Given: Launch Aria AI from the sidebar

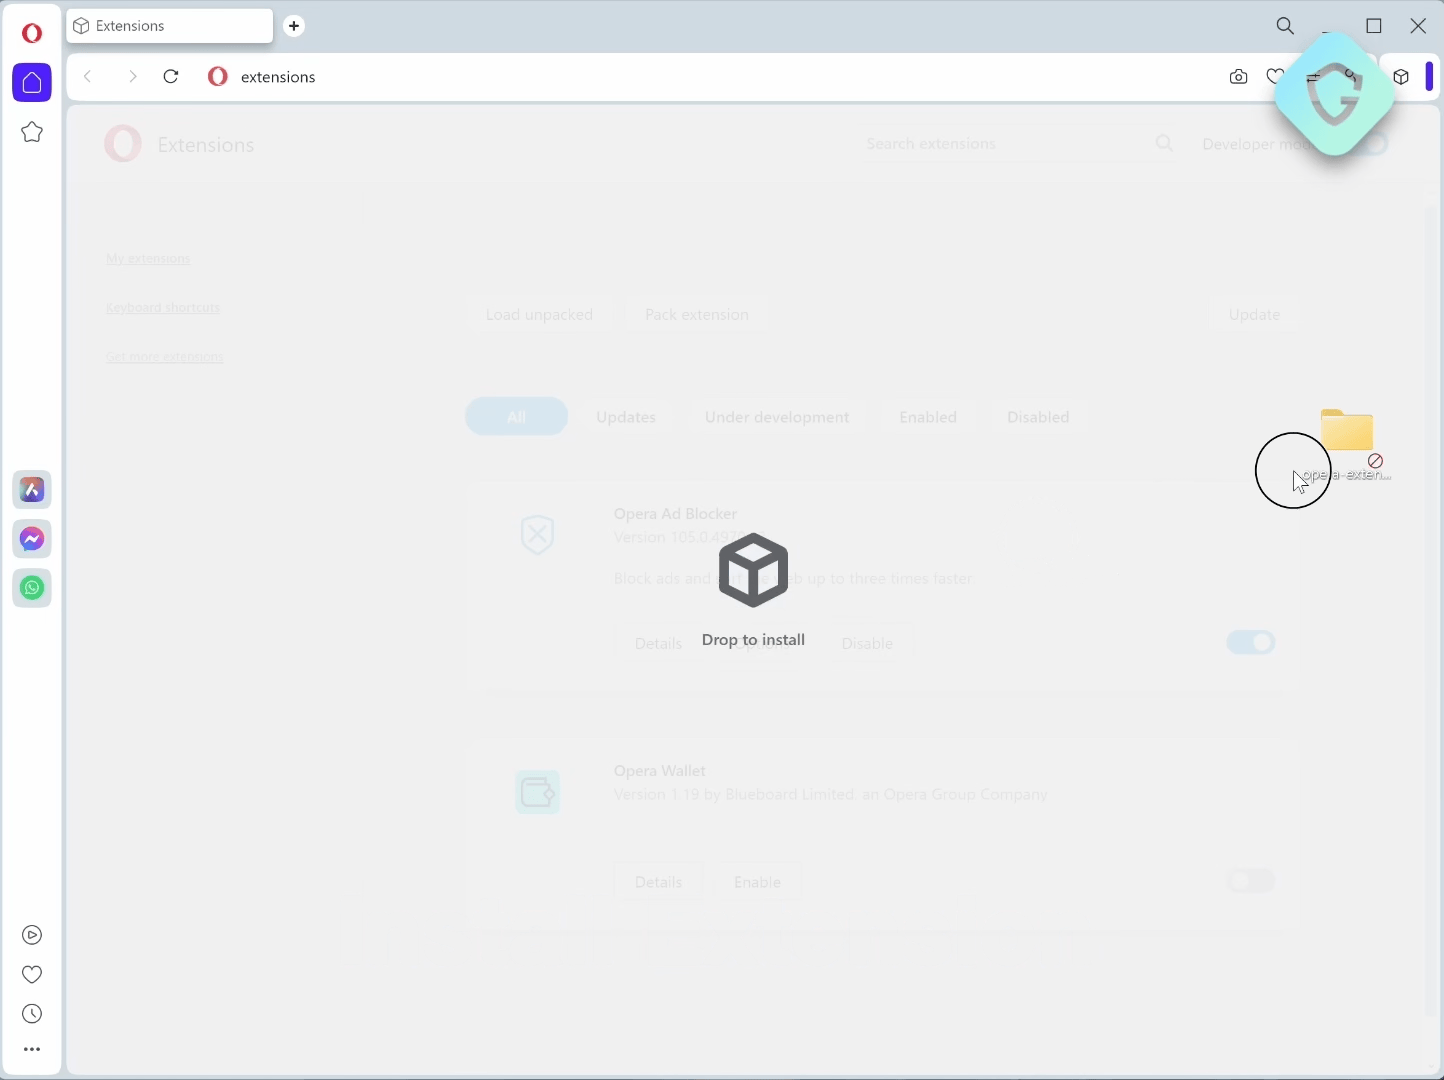Looking at the screenshot, I should click(33, 490).
